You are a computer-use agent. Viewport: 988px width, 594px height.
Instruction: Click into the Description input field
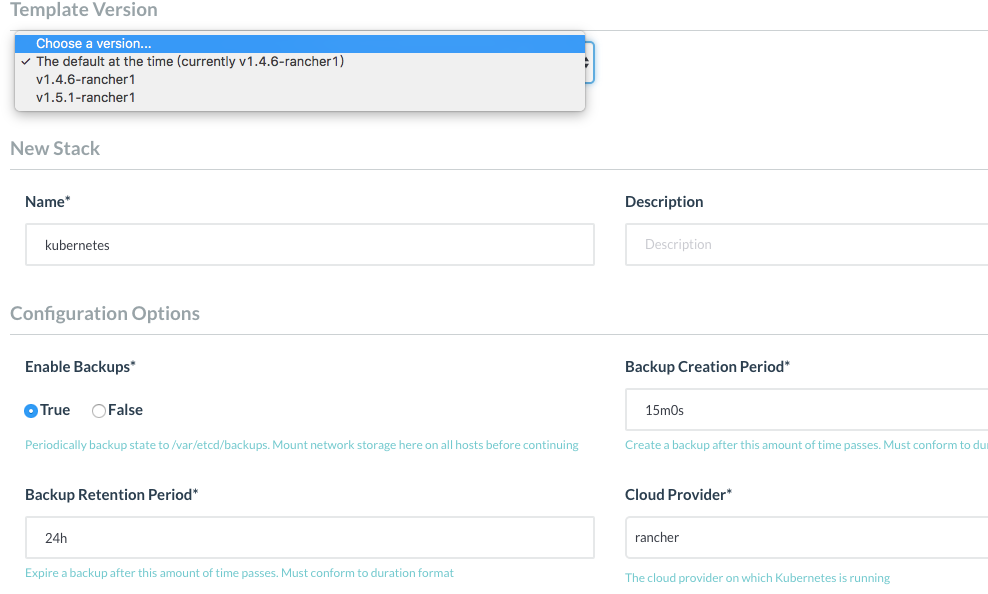806,244
